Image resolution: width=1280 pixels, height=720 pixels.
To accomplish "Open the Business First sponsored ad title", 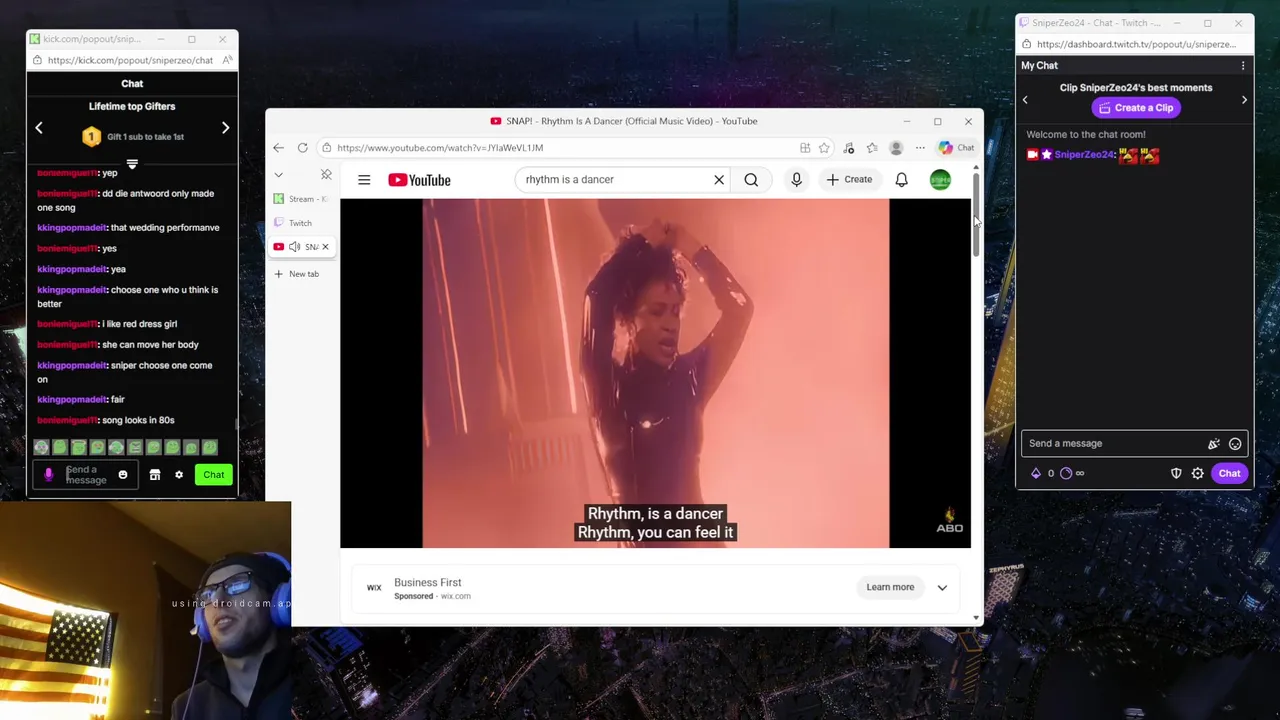I will (x=428, y=582).
